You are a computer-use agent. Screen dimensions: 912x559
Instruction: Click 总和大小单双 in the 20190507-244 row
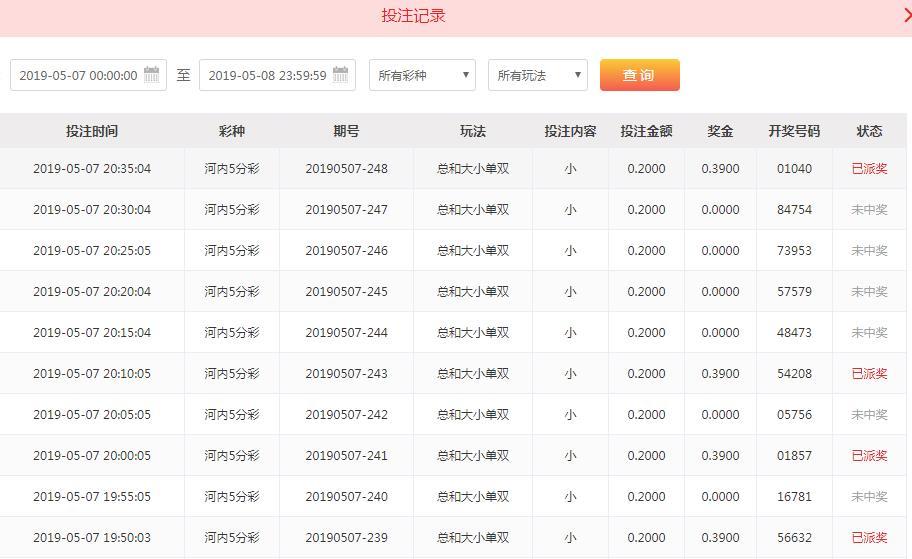pos(473,333)
